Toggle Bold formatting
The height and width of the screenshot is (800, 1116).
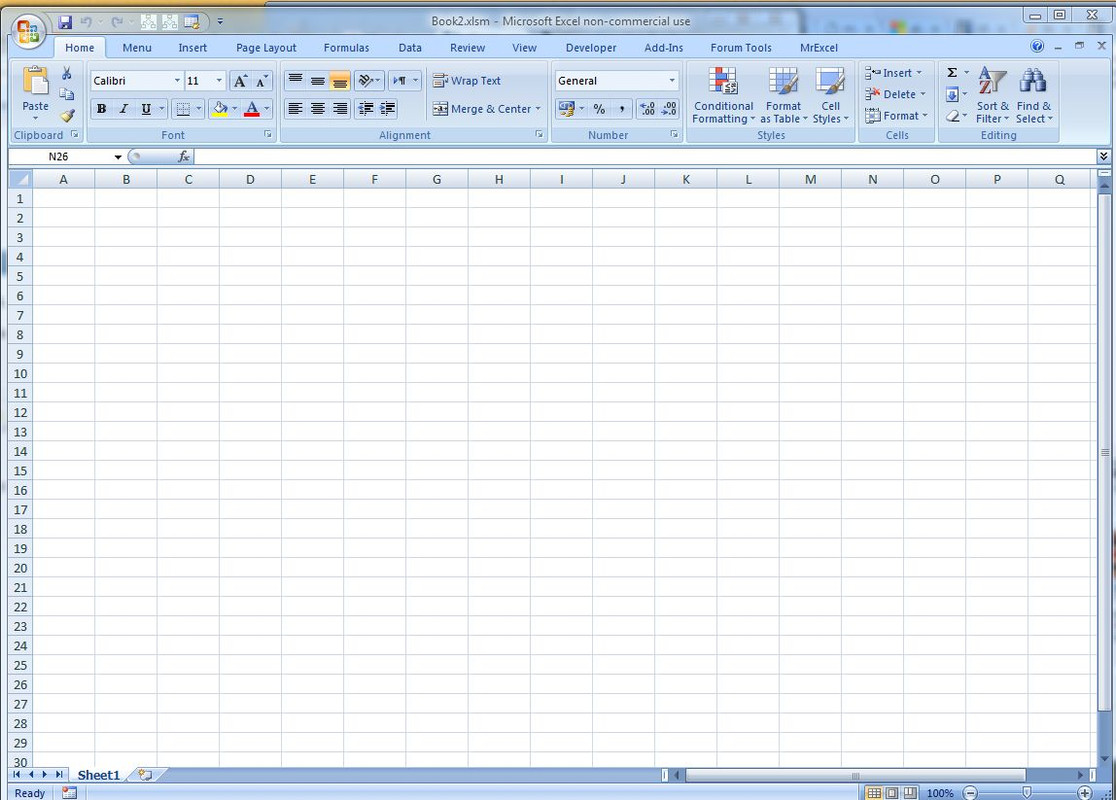[102, 109]
